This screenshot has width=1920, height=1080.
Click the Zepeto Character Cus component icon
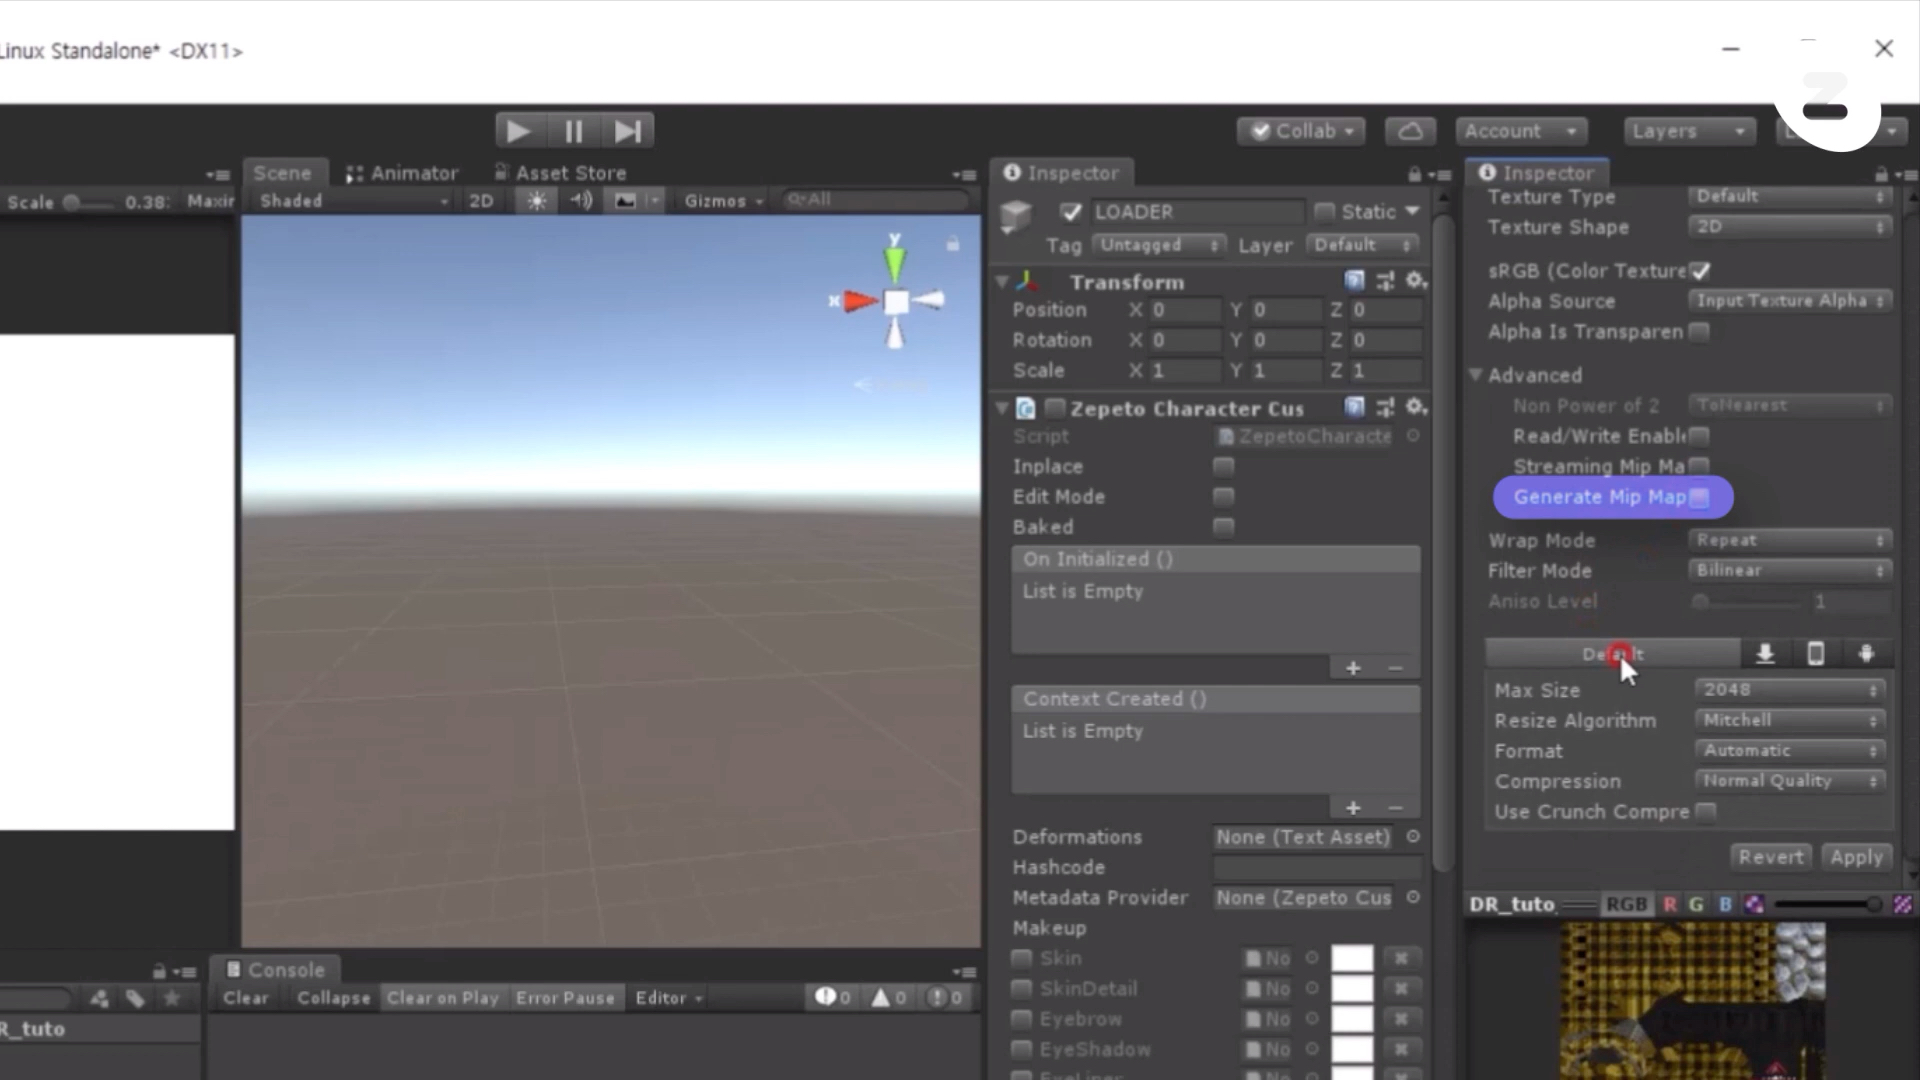click(1027, 406)
